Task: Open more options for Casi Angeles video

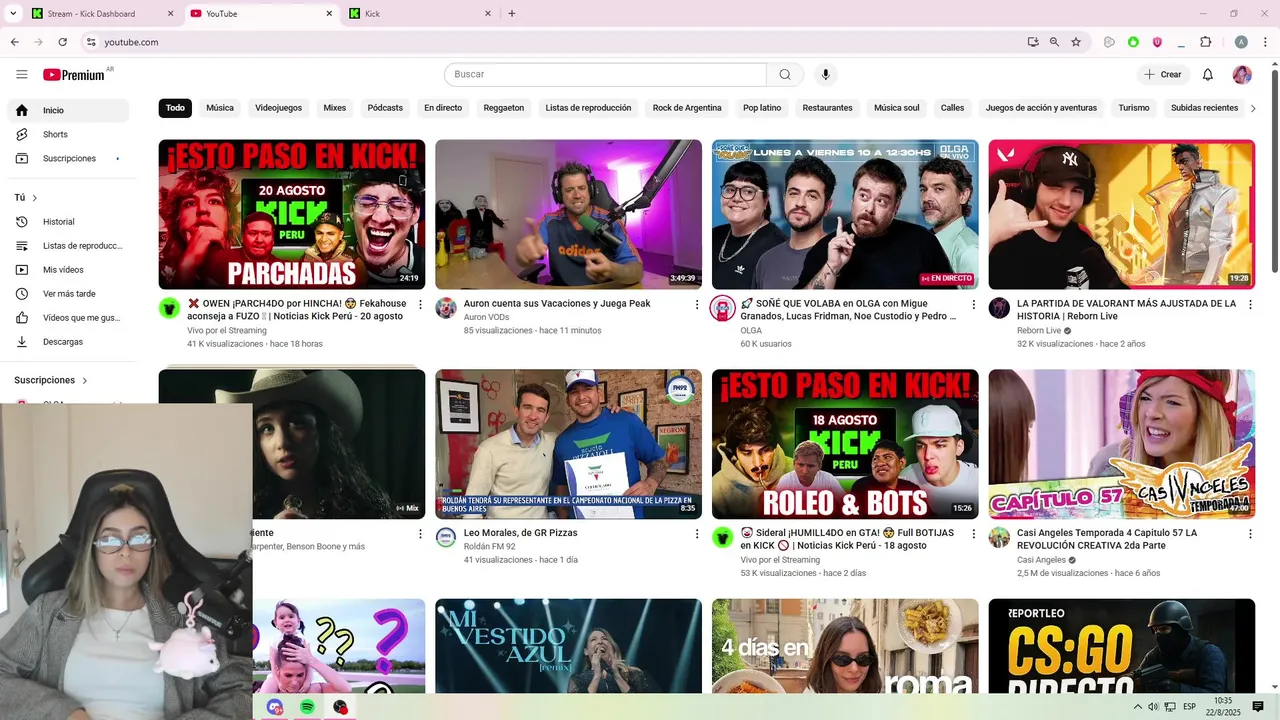Action: click(x=1250, y=534)
